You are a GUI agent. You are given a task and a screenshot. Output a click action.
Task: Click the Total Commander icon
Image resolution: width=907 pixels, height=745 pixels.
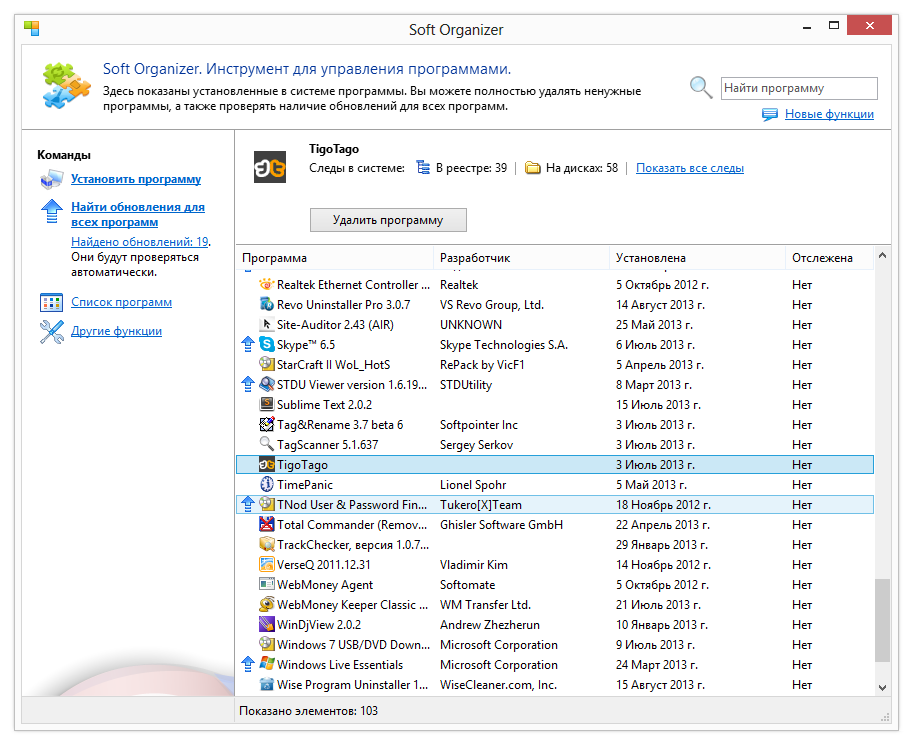267,524
